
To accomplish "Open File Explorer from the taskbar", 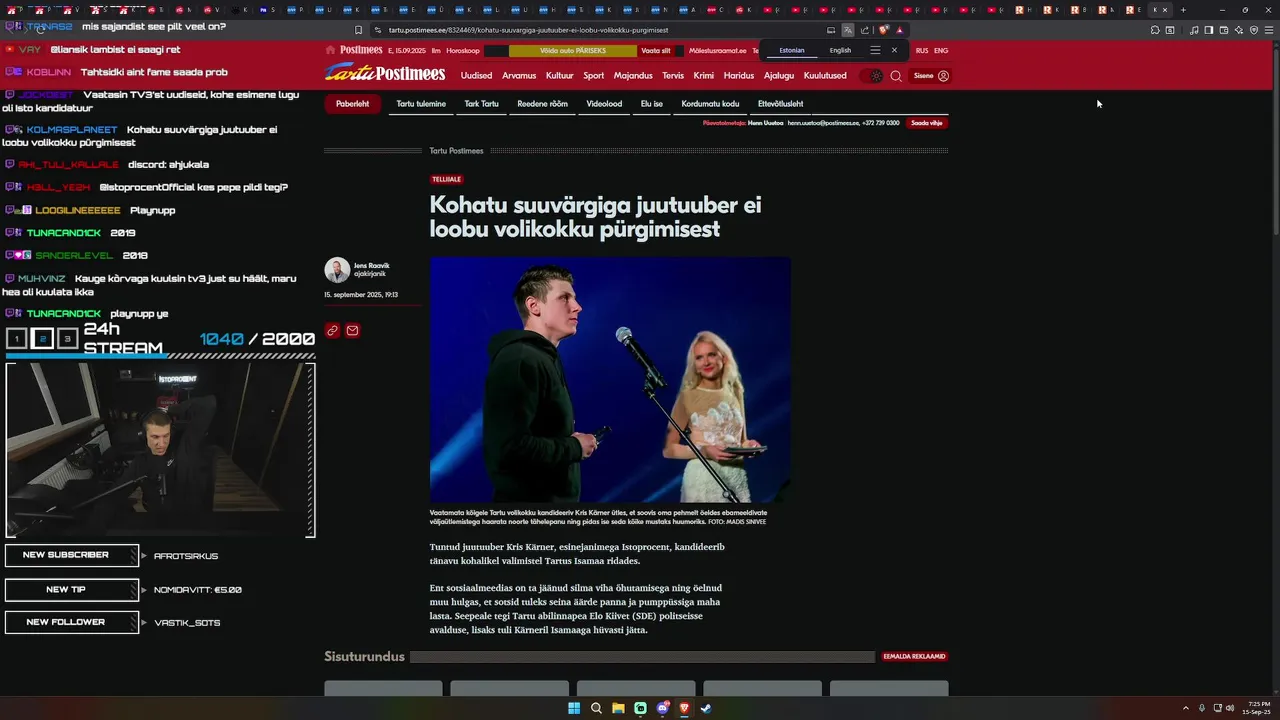I will pyautogui.click(x=619, y=708).
